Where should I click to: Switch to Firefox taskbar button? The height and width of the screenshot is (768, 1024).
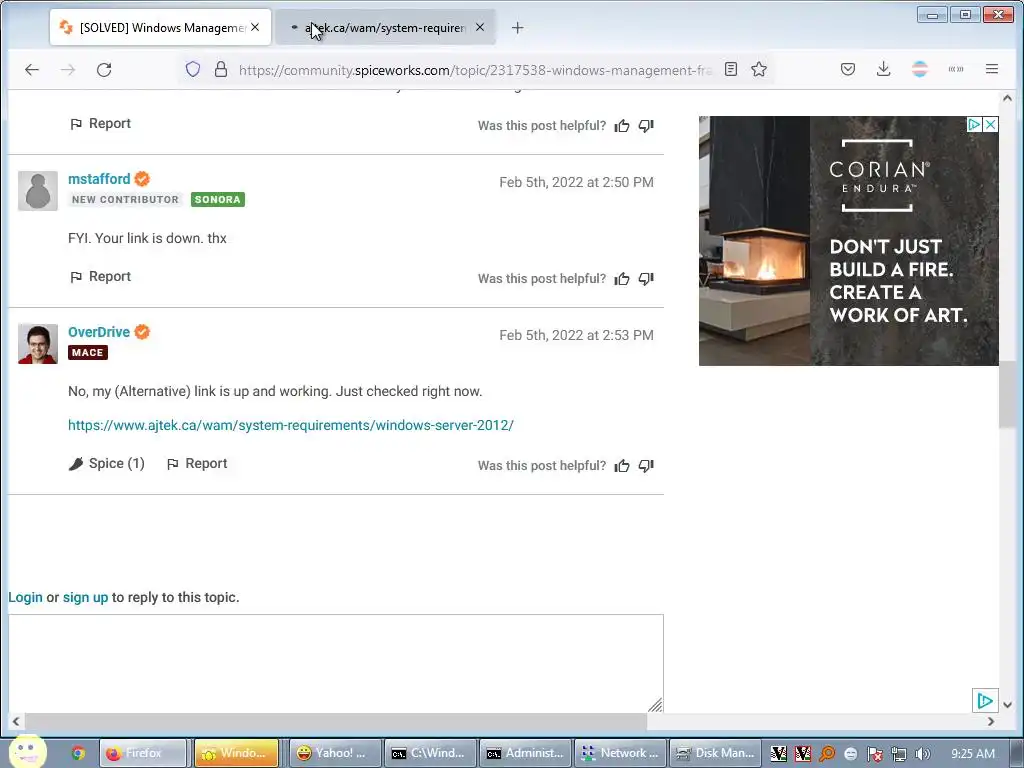pyautogui.click(x=143, y=753)
